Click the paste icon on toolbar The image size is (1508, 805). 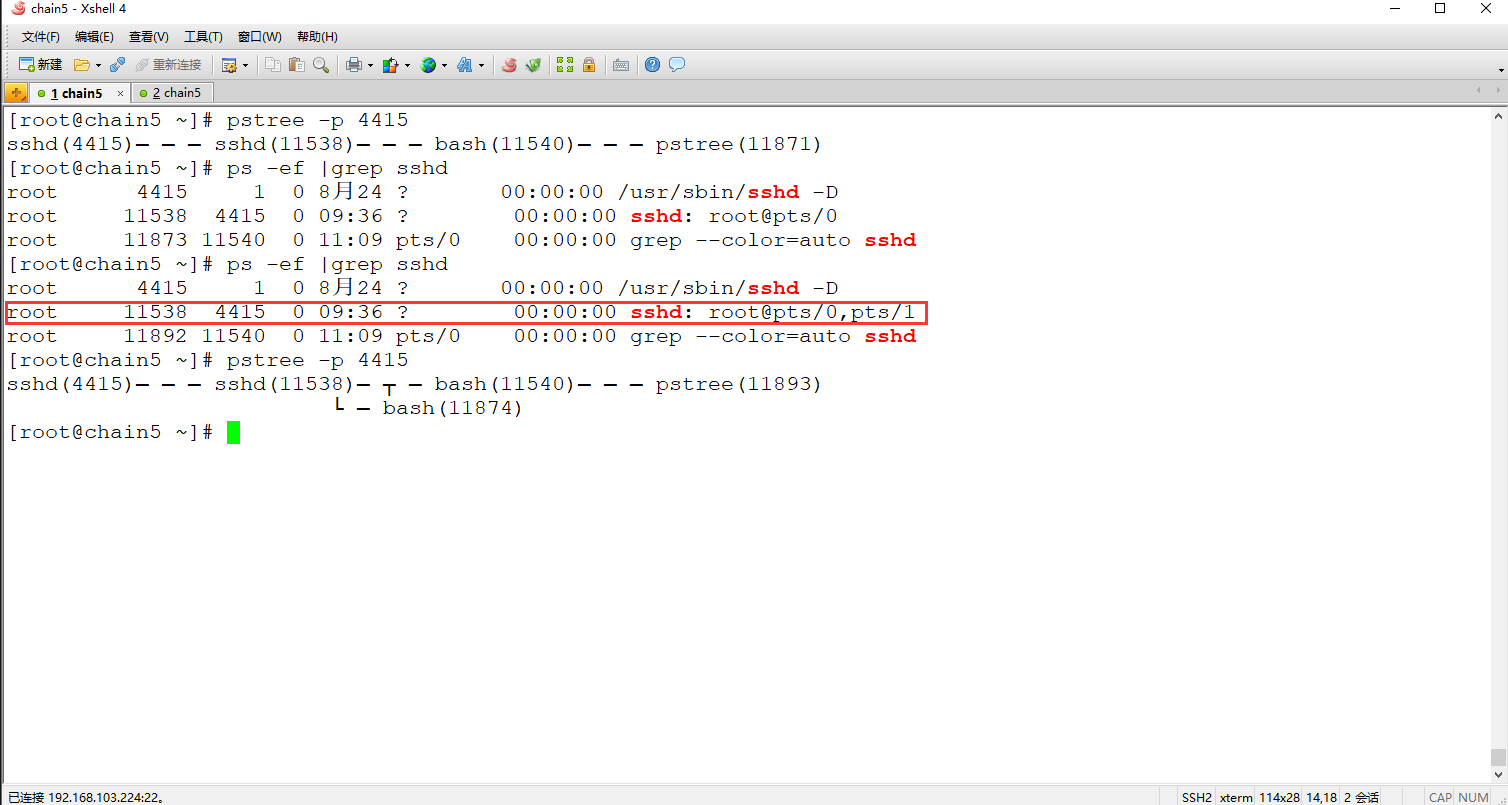[297, 64]
